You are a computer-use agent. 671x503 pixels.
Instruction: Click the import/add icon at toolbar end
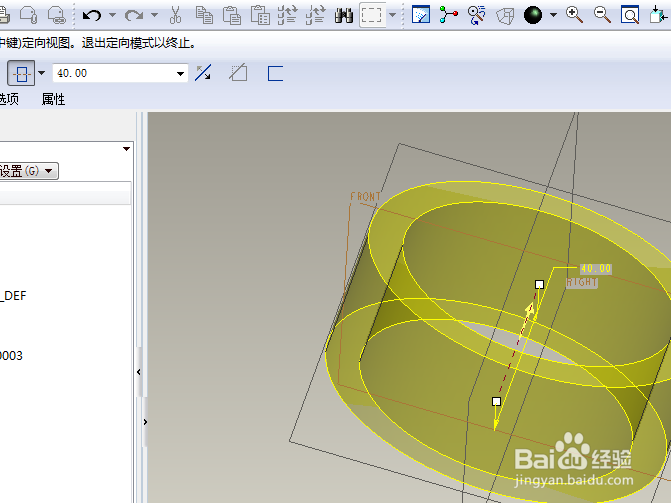[x=658, y=15]
